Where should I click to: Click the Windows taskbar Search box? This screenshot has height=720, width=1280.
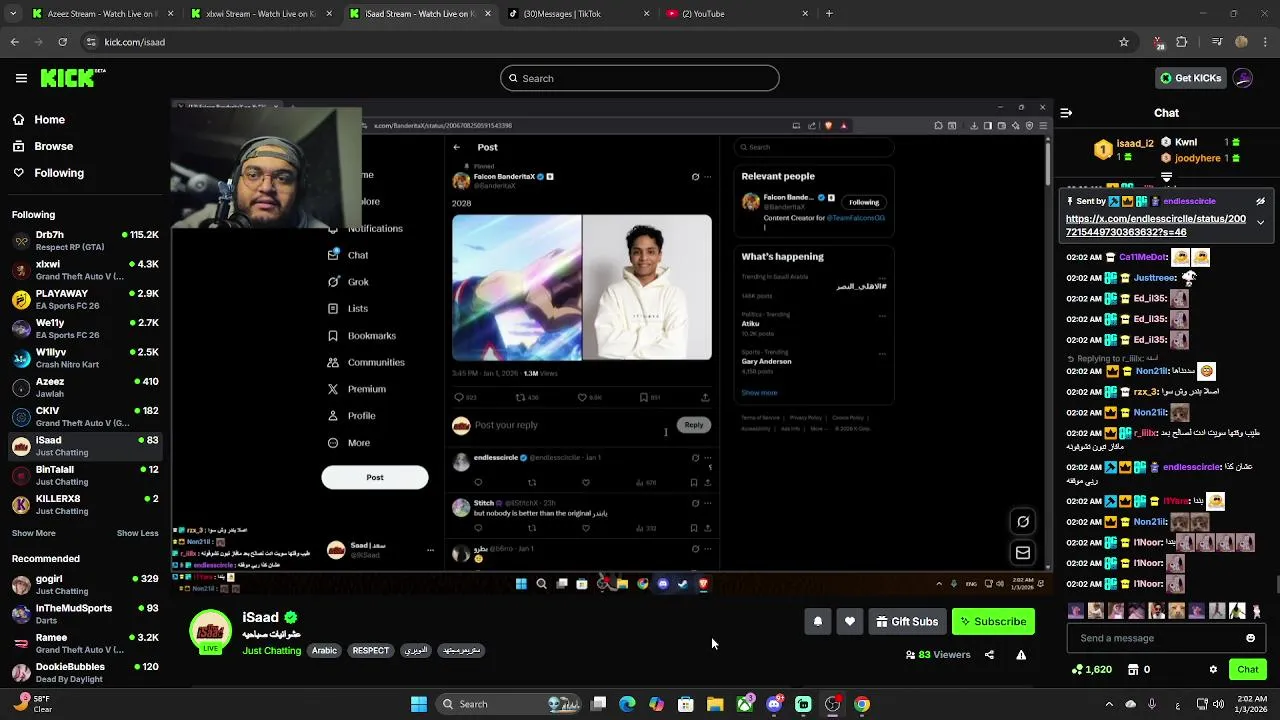pos(510,704)
